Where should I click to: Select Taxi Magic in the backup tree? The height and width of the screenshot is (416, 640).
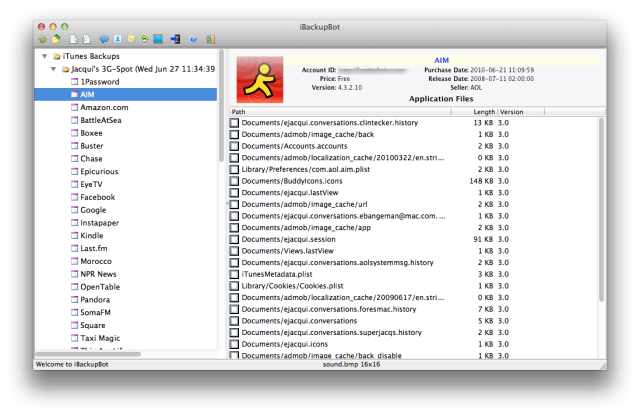point(100,338)
